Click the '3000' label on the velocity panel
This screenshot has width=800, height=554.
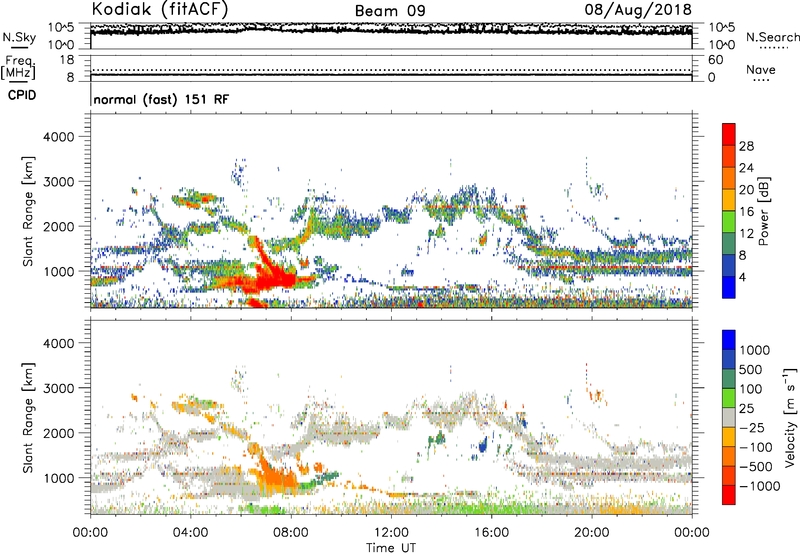point(58,388)
